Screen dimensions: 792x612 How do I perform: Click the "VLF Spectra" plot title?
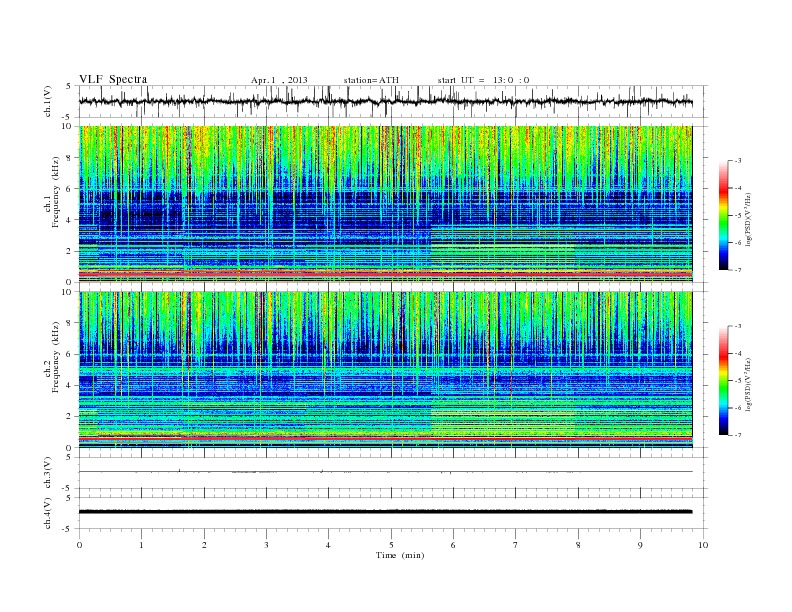pyautogui.click(x=113, y=79)
